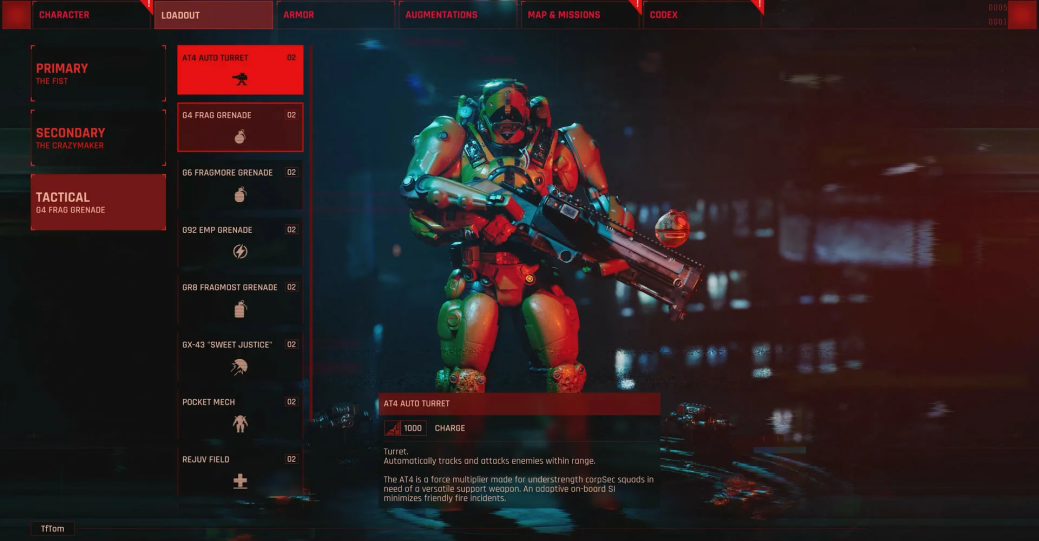Click the charge cost icon beside 1000
Screen dimensions: 1039x541
pos(393,428)
